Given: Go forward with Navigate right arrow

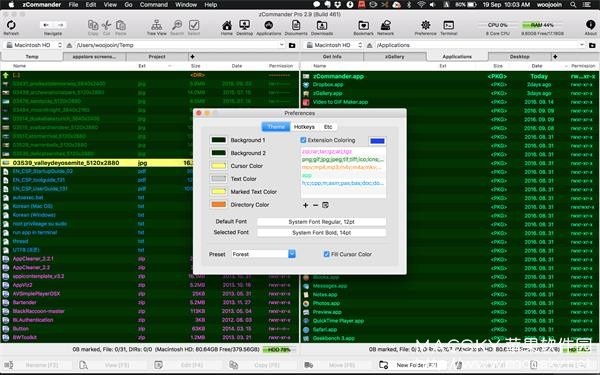Looking at the screenshot, I should (x=60, y=25).
